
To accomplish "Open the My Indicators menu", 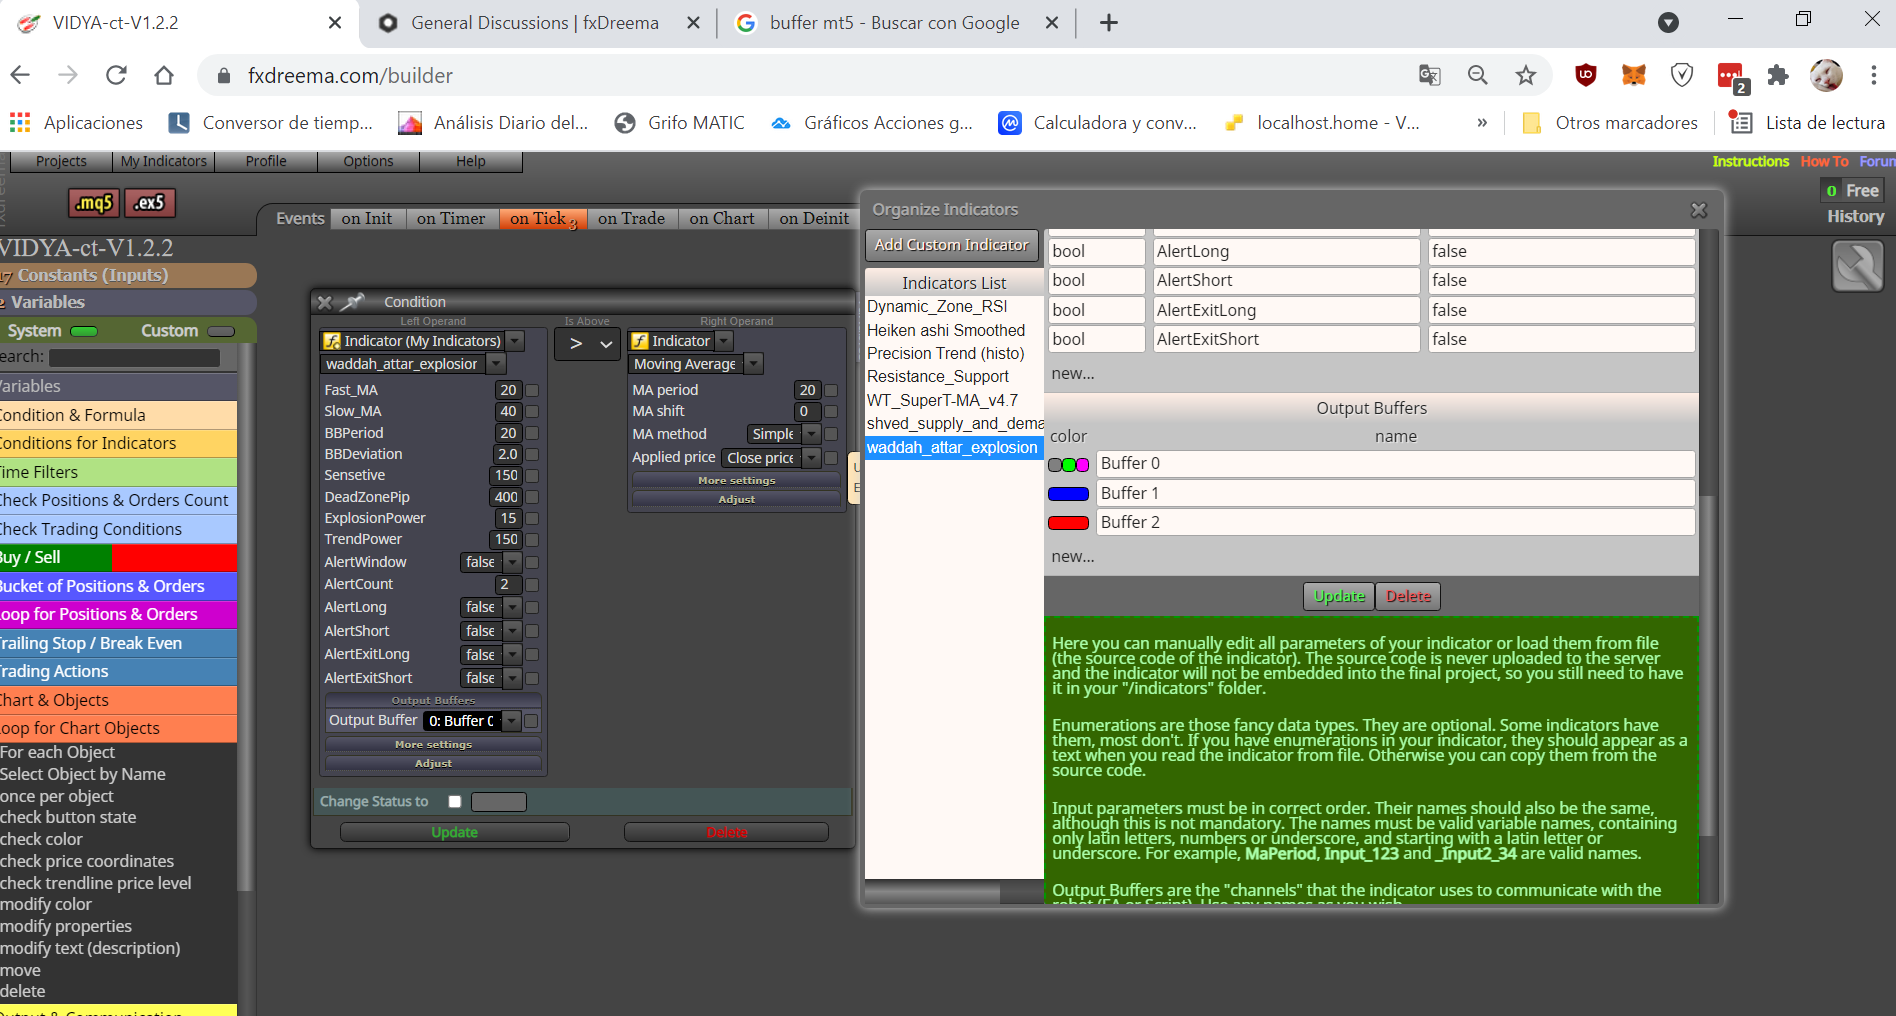I will (x=164, y=161).
